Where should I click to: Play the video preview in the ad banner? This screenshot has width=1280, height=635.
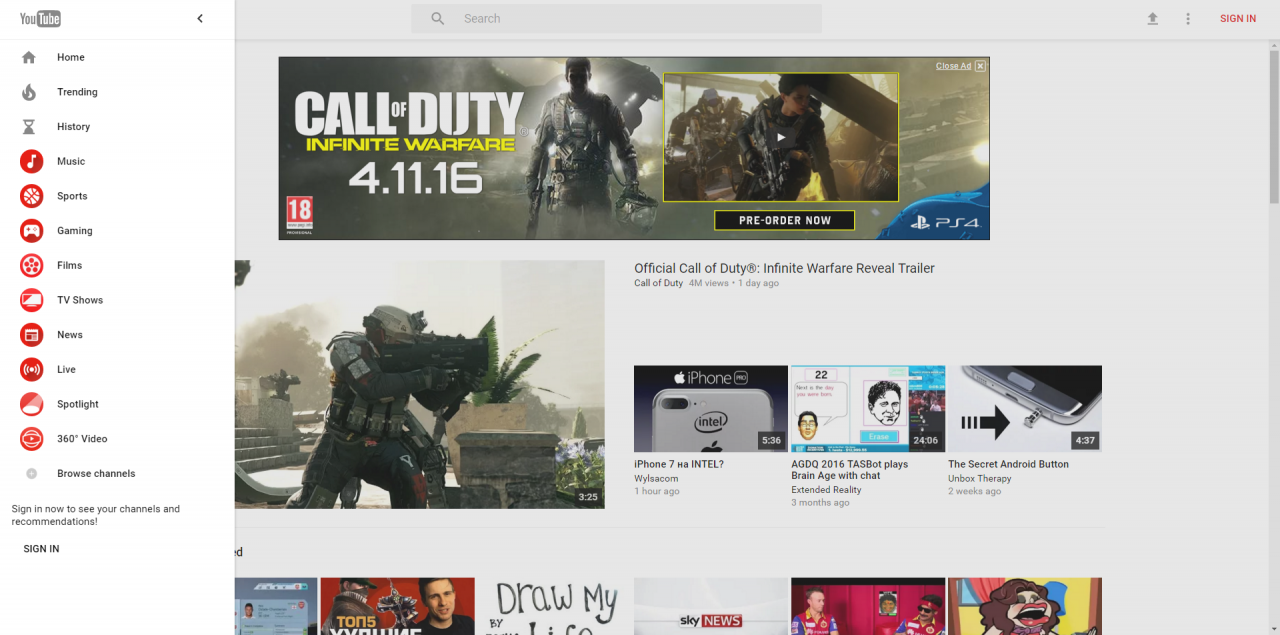click(x=781, y=138)
